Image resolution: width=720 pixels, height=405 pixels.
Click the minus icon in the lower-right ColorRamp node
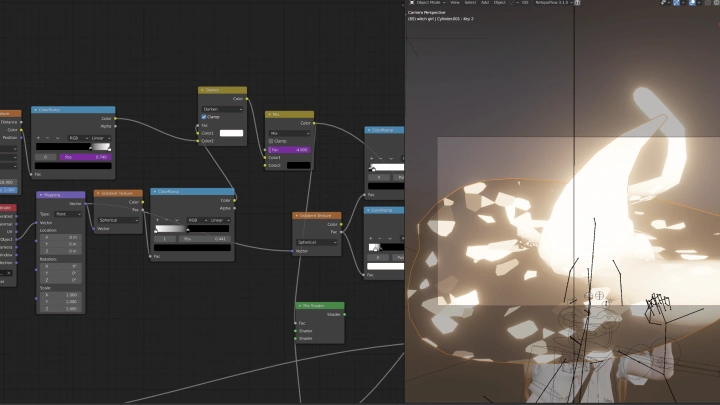[x=380, y=238]
